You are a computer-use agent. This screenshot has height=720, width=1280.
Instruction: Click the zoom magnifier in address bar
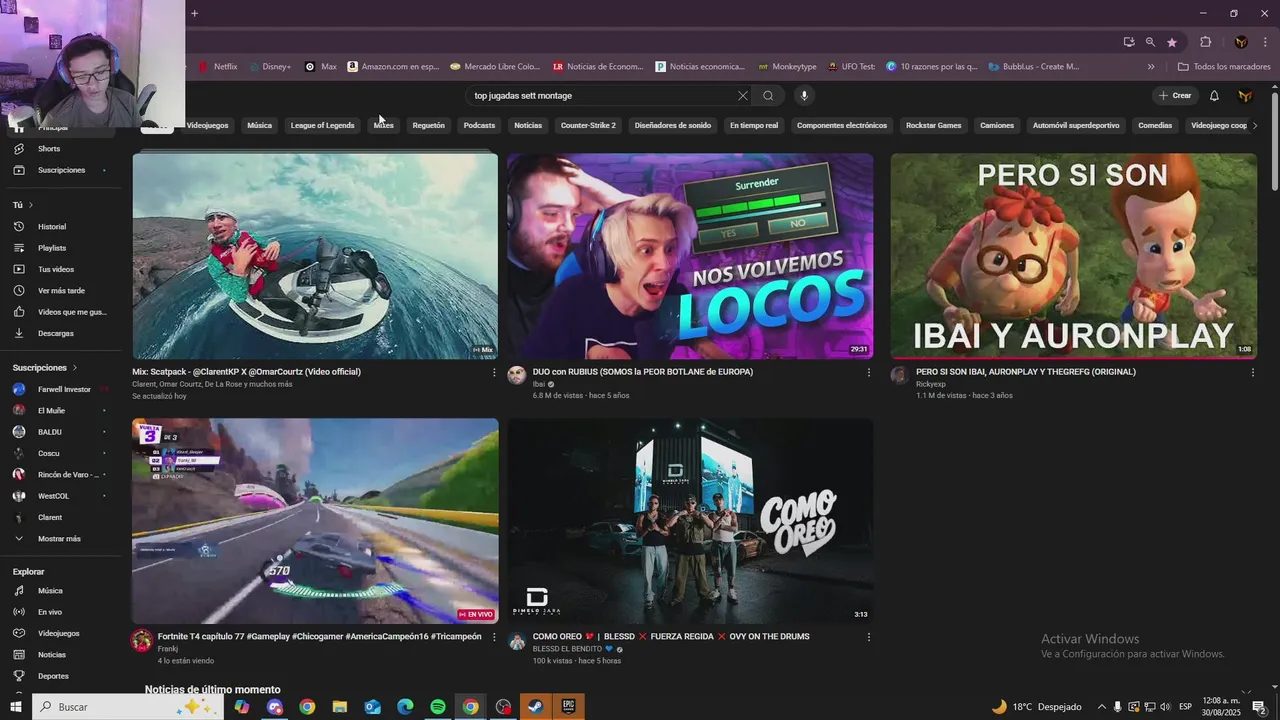(x=1150, y=42)
